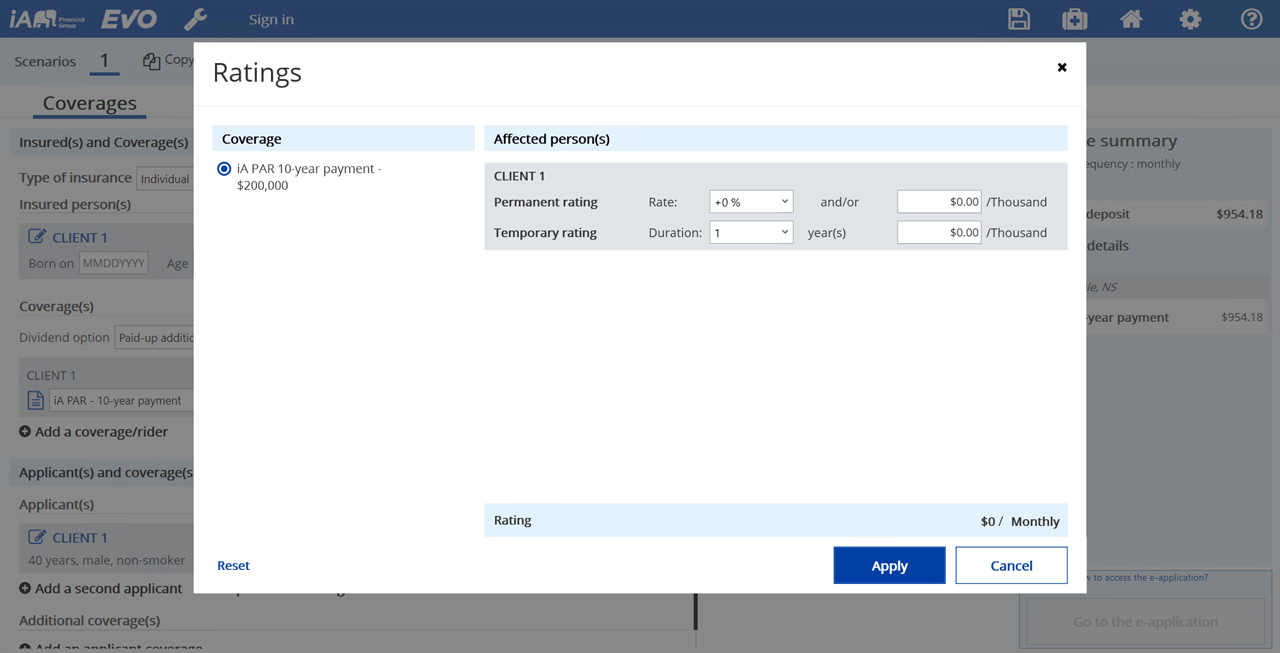Click permanent rating per Thousand amount field
The width and height of the screenshot is (1280, 653).
tap(938, 202)
